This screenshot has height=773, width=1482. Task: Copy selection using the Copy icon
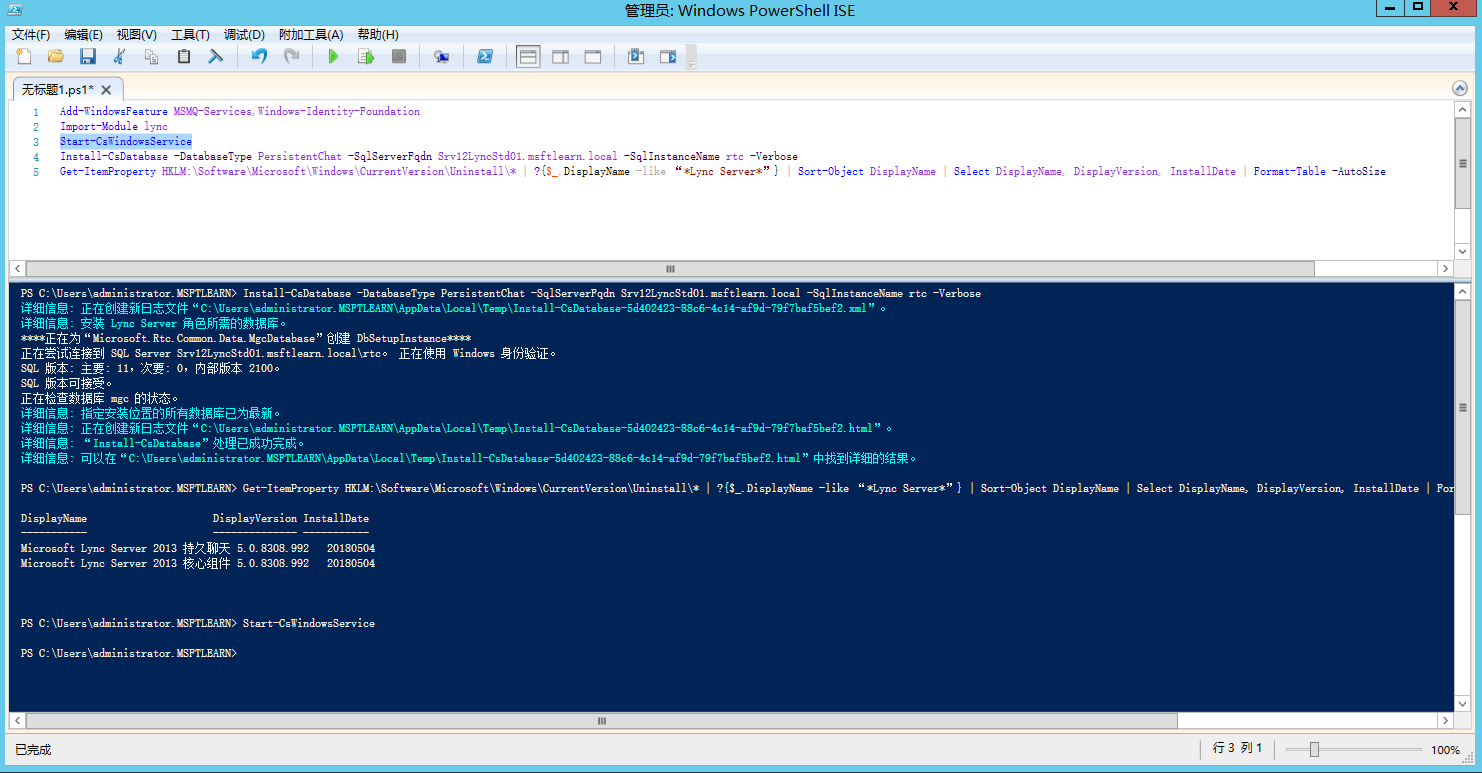(x=152, y=57)
